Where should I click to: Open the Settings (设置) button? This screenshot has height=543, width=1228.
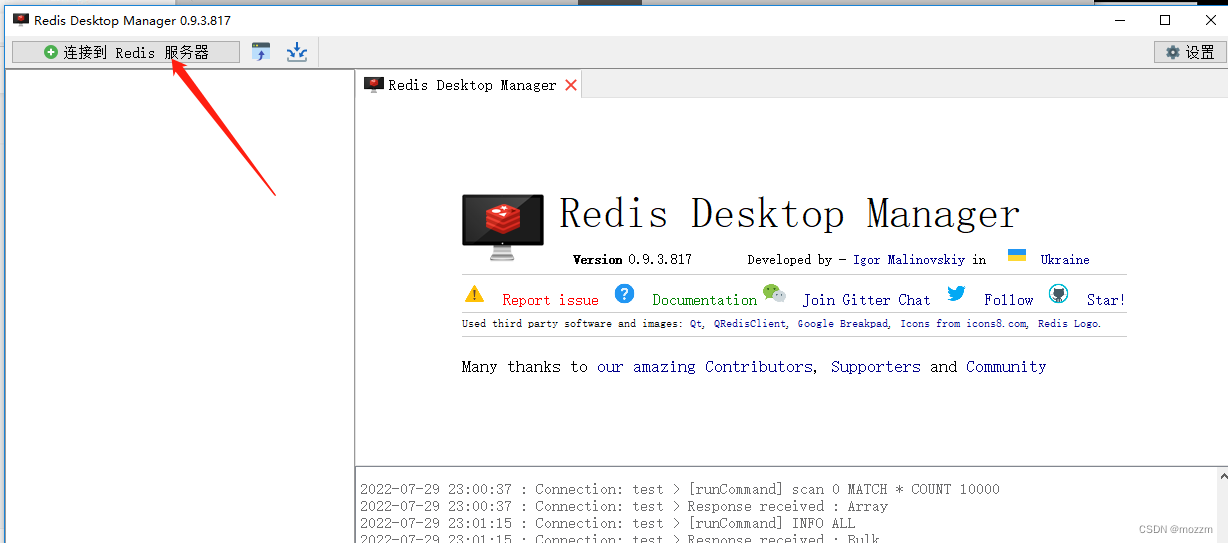pyautogui.click(x=1189, y=52)
